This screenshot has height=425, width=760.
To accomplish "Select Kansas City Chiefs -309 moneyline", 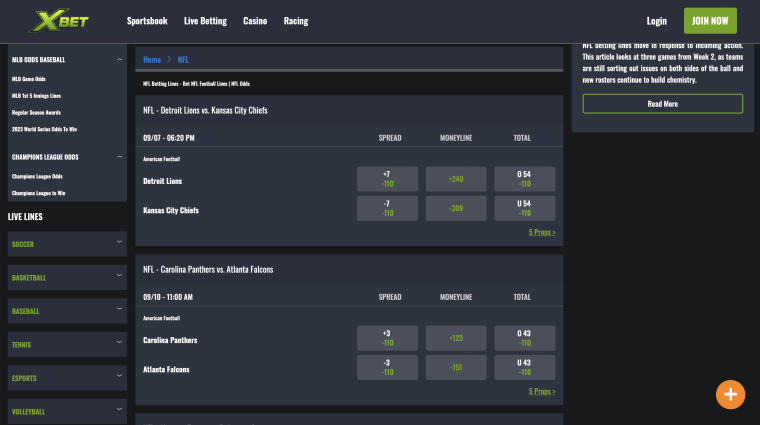I will [x=456, y=208].
